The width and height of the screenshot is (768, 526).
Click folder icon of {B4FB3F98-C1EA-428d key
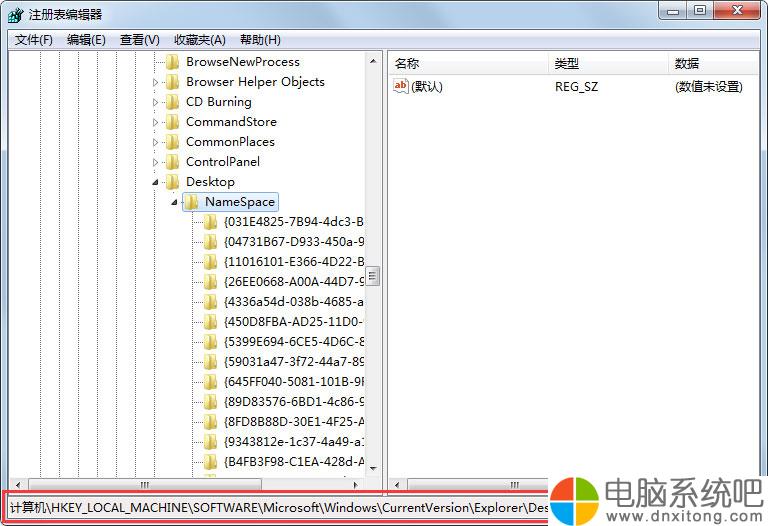(211, 462)
